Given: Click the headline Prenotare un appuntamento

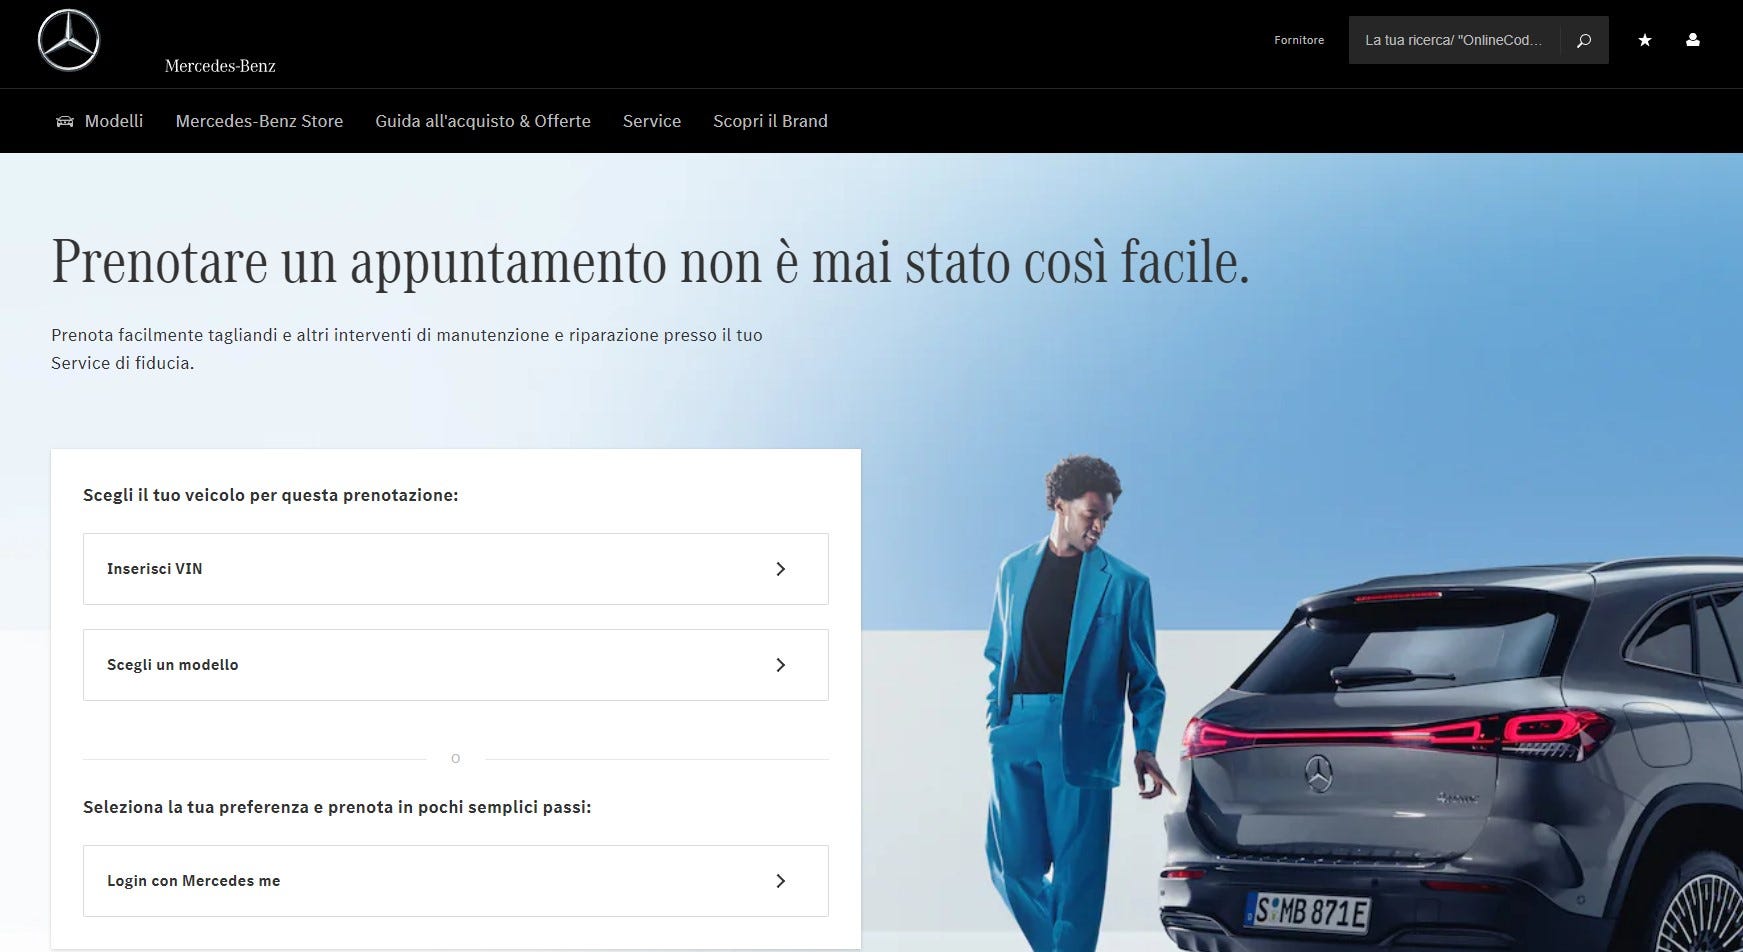Looking at the screenshot, I should pyautogui.click(x=650, y=262).
